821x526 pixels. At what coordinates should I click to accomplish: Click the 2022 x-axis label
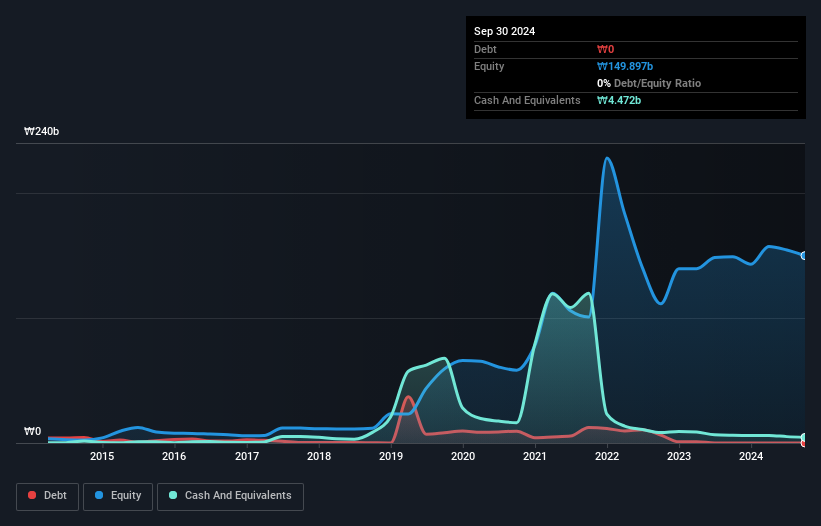pyautogui.click(x=607, y=456)
